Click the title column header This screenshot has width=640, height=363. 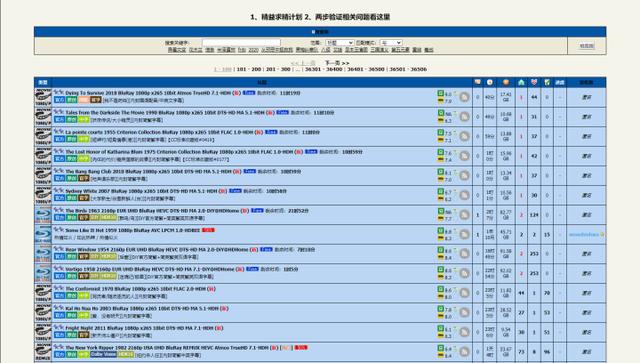(262, 82)
